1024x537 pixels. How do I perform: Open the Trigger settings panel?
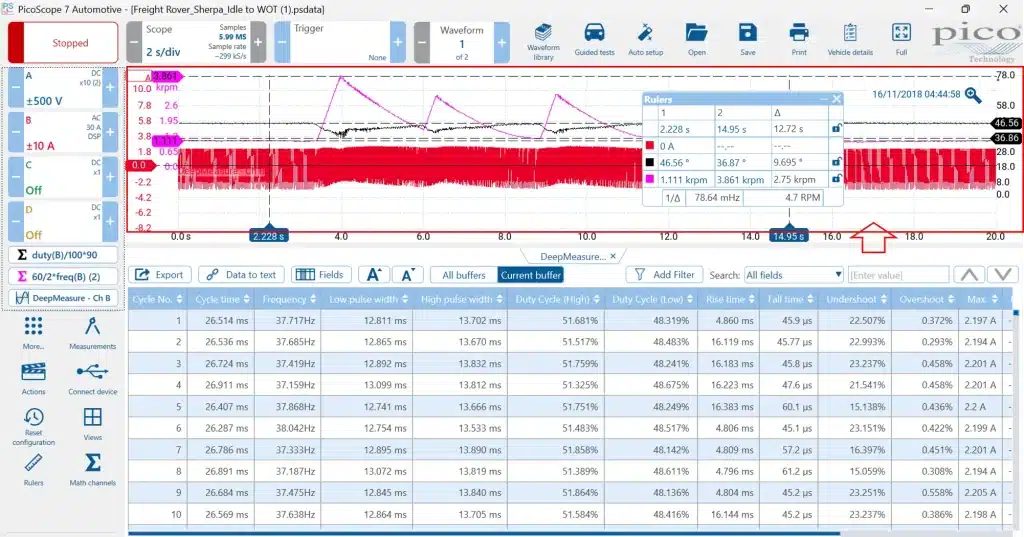point(340,42)
